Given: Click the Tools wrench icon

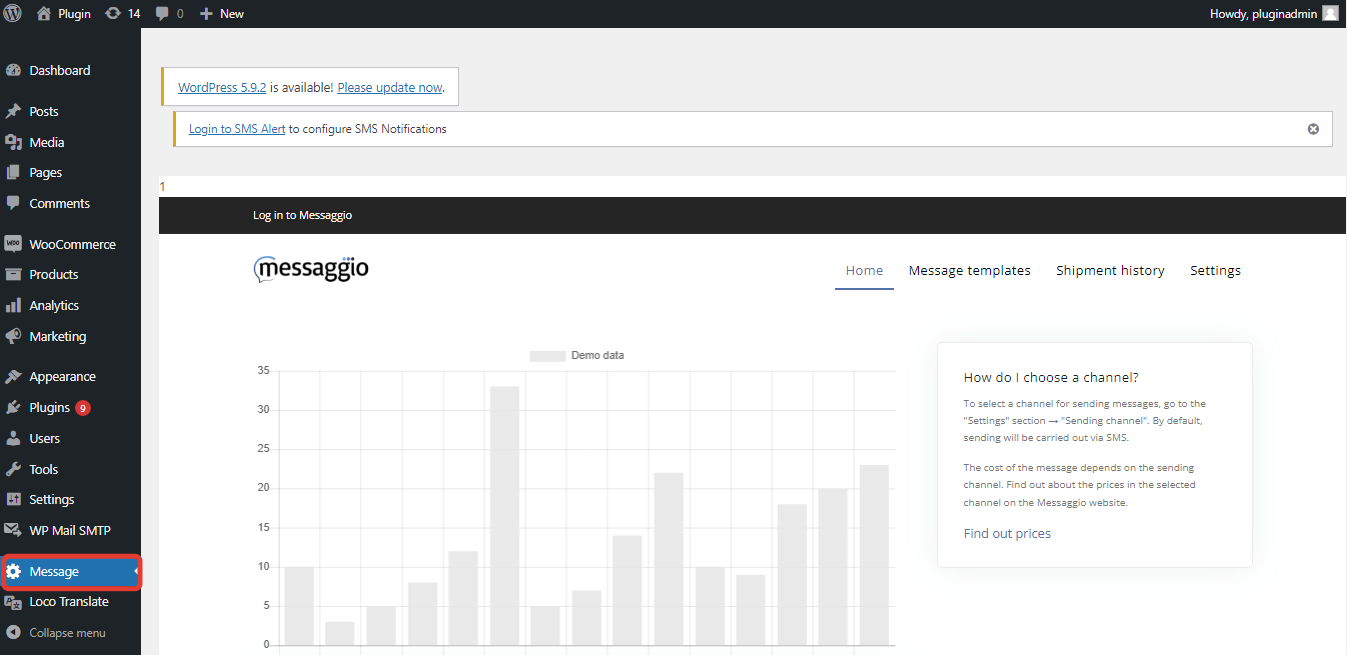Looking at the screenshot, I should (13, 469).
